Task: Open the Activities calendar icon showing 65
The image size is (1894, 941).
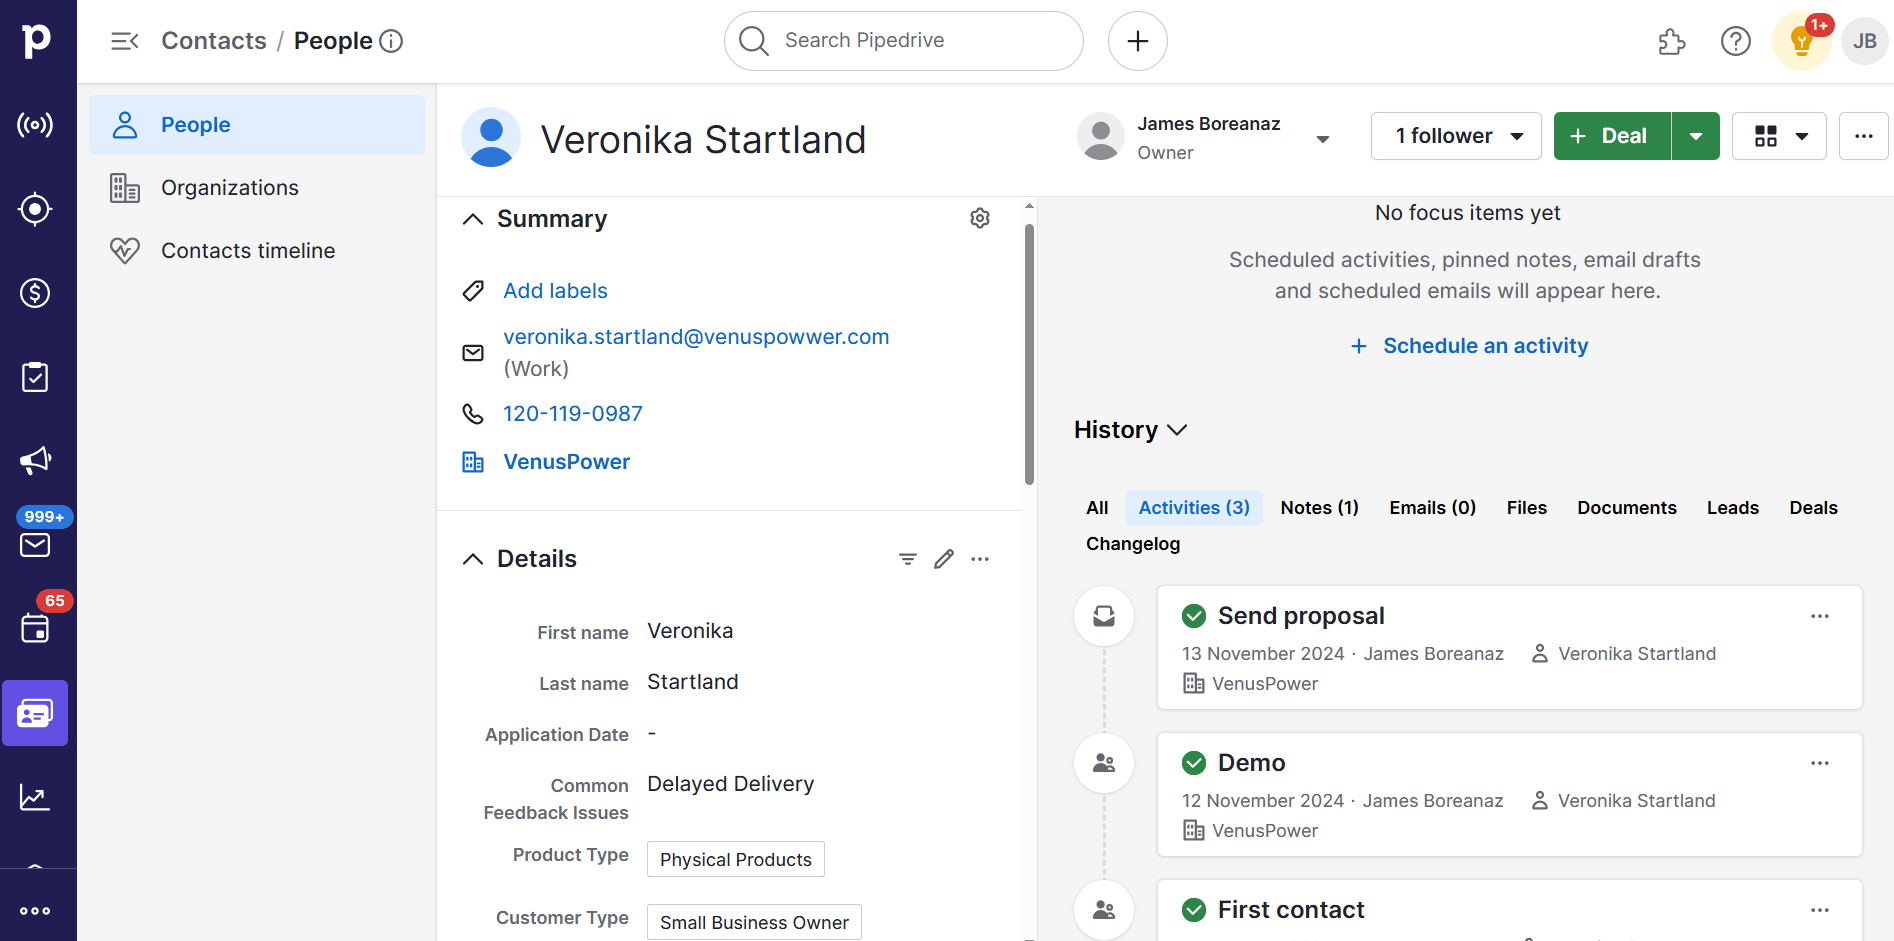Action: click(35, 629)
